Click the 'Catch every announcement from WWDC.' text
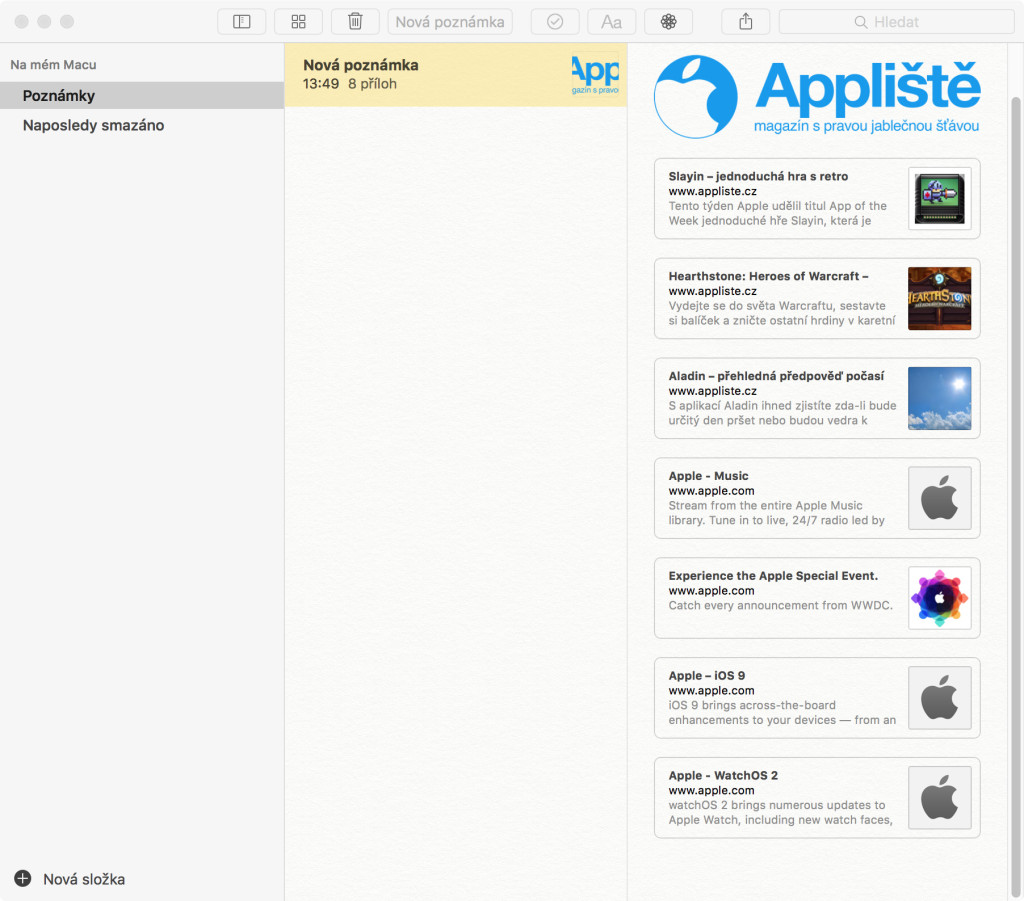 780,605
